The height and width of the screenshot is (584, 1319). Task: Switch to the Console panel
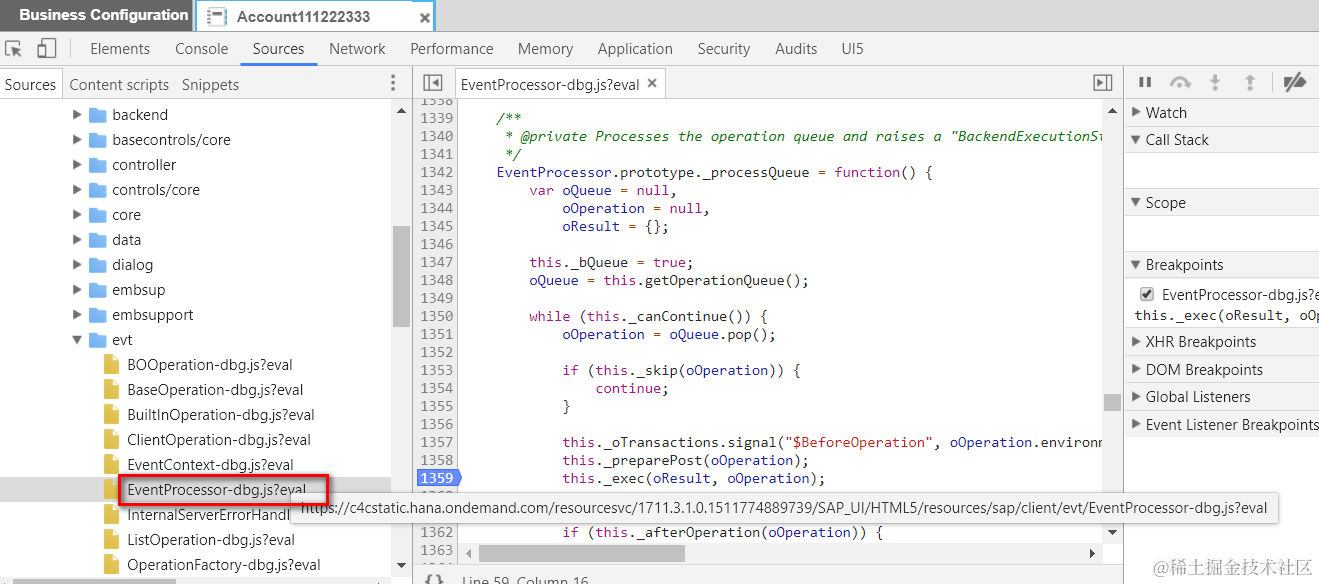tap(202, 48)
